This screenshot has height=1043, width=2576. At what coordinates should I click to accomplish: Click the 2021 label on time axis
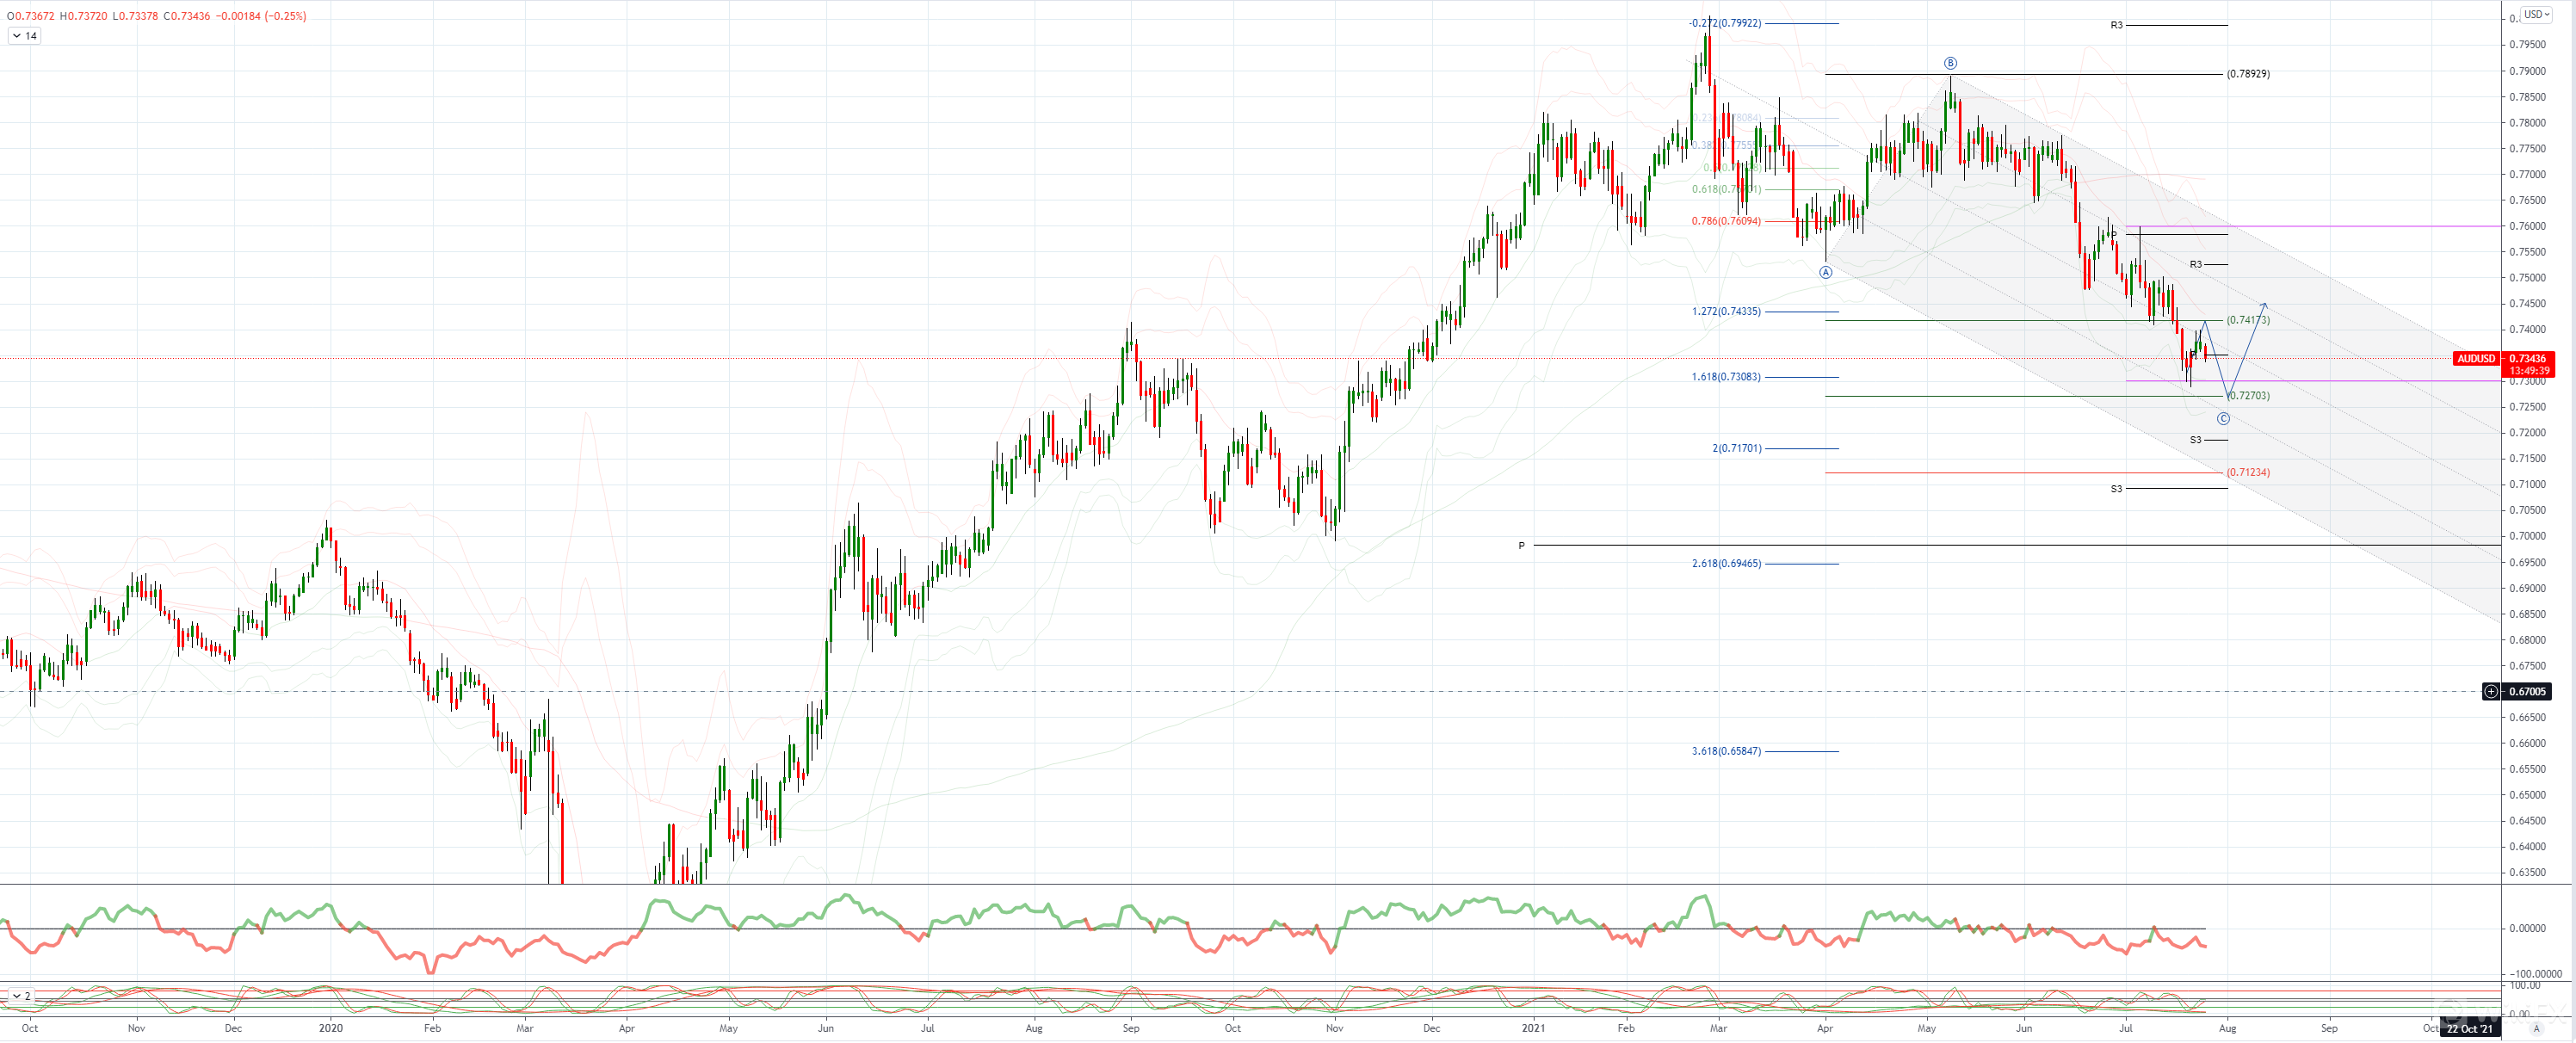(x=1533, y=1028)
